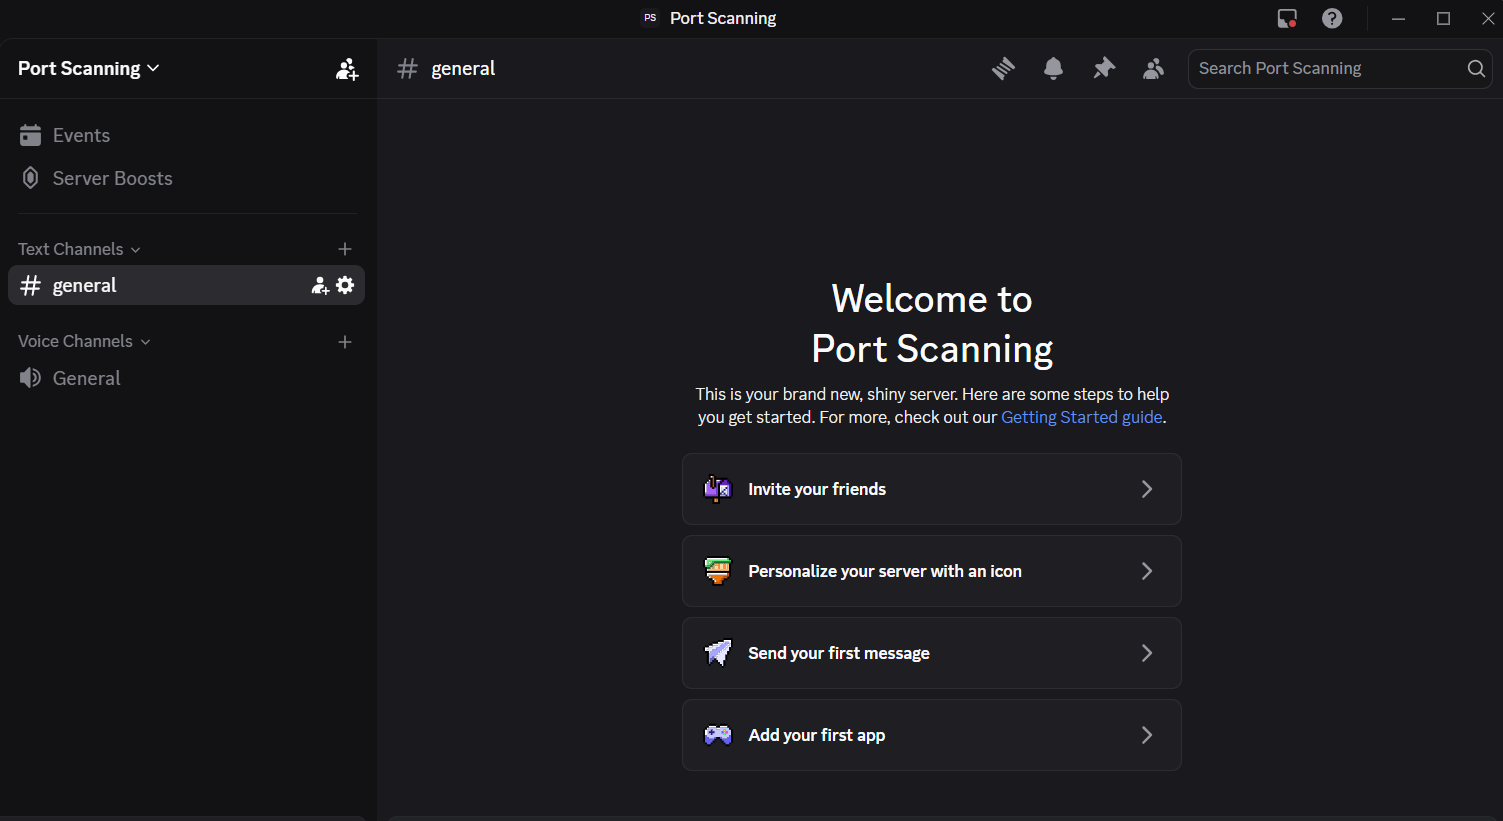Minimize the Discord window
This screenshot has width=1503, height=821.
coord(1398,18)
